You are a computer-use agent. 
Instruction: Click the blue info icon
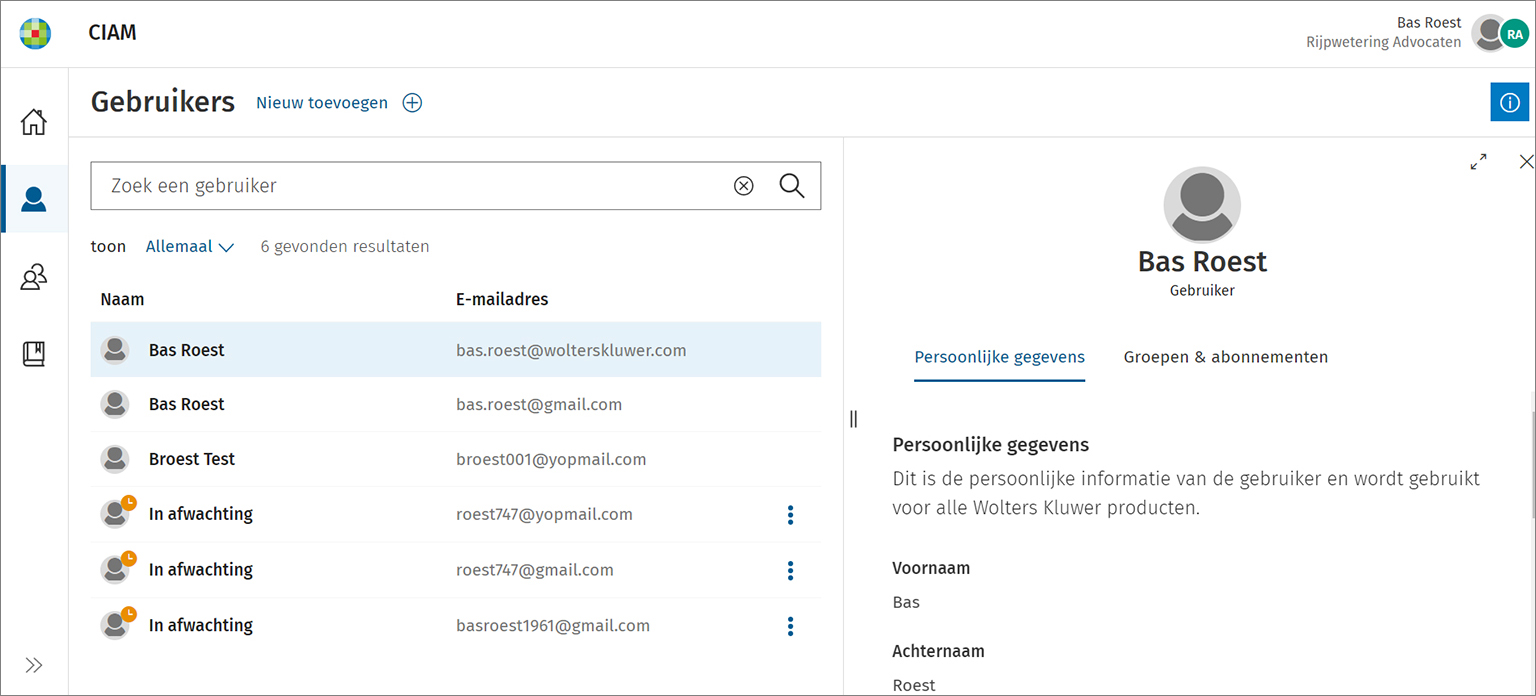tap(1509, 102)
